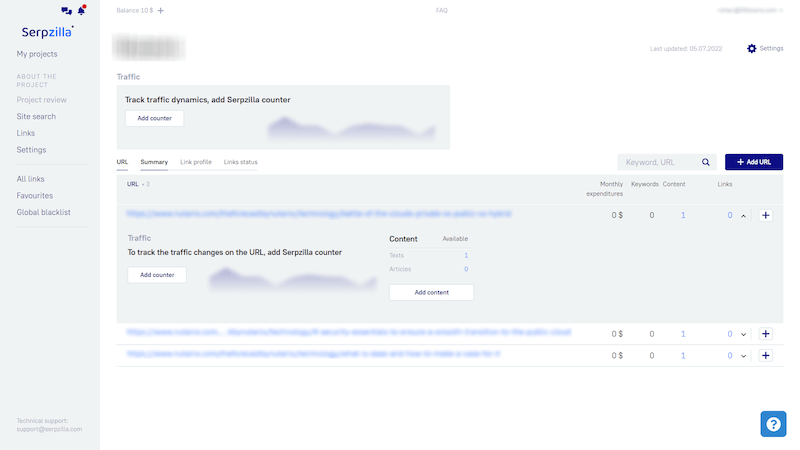Viewport: 800px width, 450px height.
Task: Switch to the Links status tab
Action: pyautogui.click(x=240, y=161)
